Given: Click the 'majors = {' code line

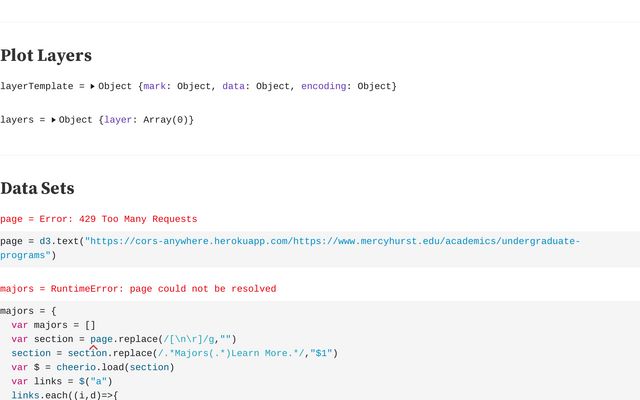Looking at the screenshot, I should click(28, 311).
